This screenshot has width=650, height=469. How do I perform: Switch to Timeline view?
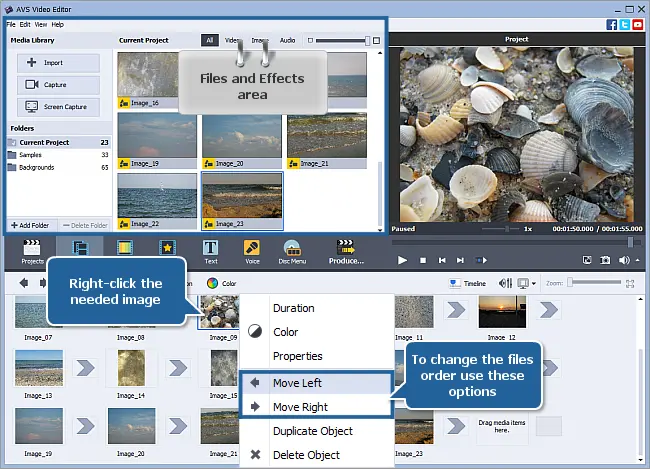[x=468, y=283]
